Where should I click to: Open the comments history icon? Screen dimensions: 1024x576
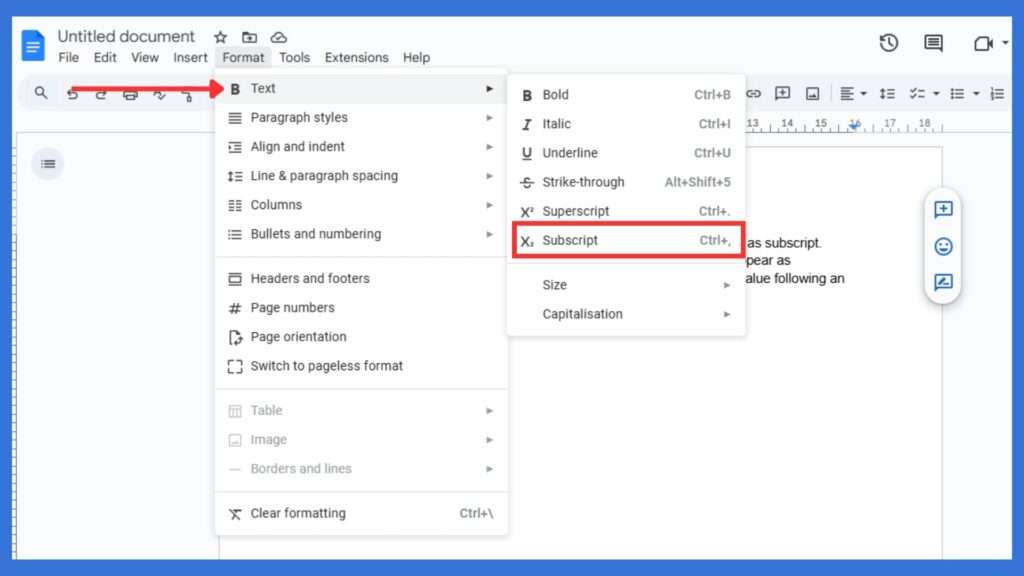tap(933, 43)
